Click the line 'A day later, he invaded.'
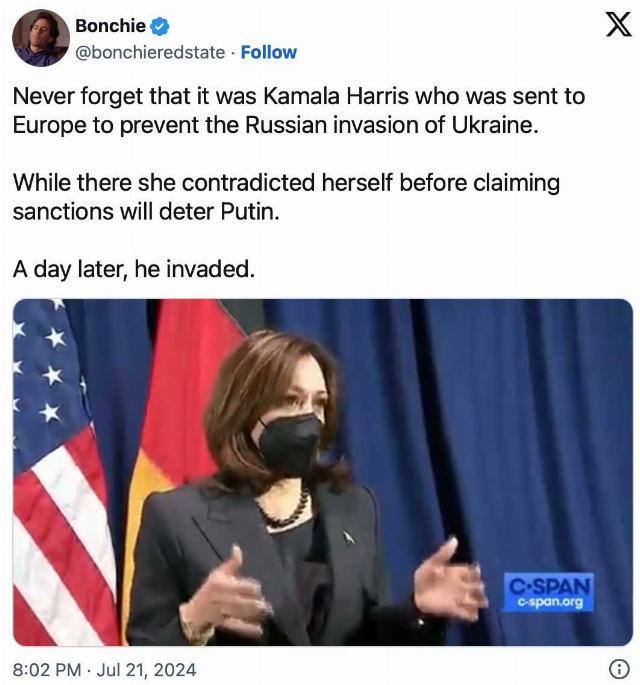The width and height of the screenshot is (640, 685). (x=134, y=269)
